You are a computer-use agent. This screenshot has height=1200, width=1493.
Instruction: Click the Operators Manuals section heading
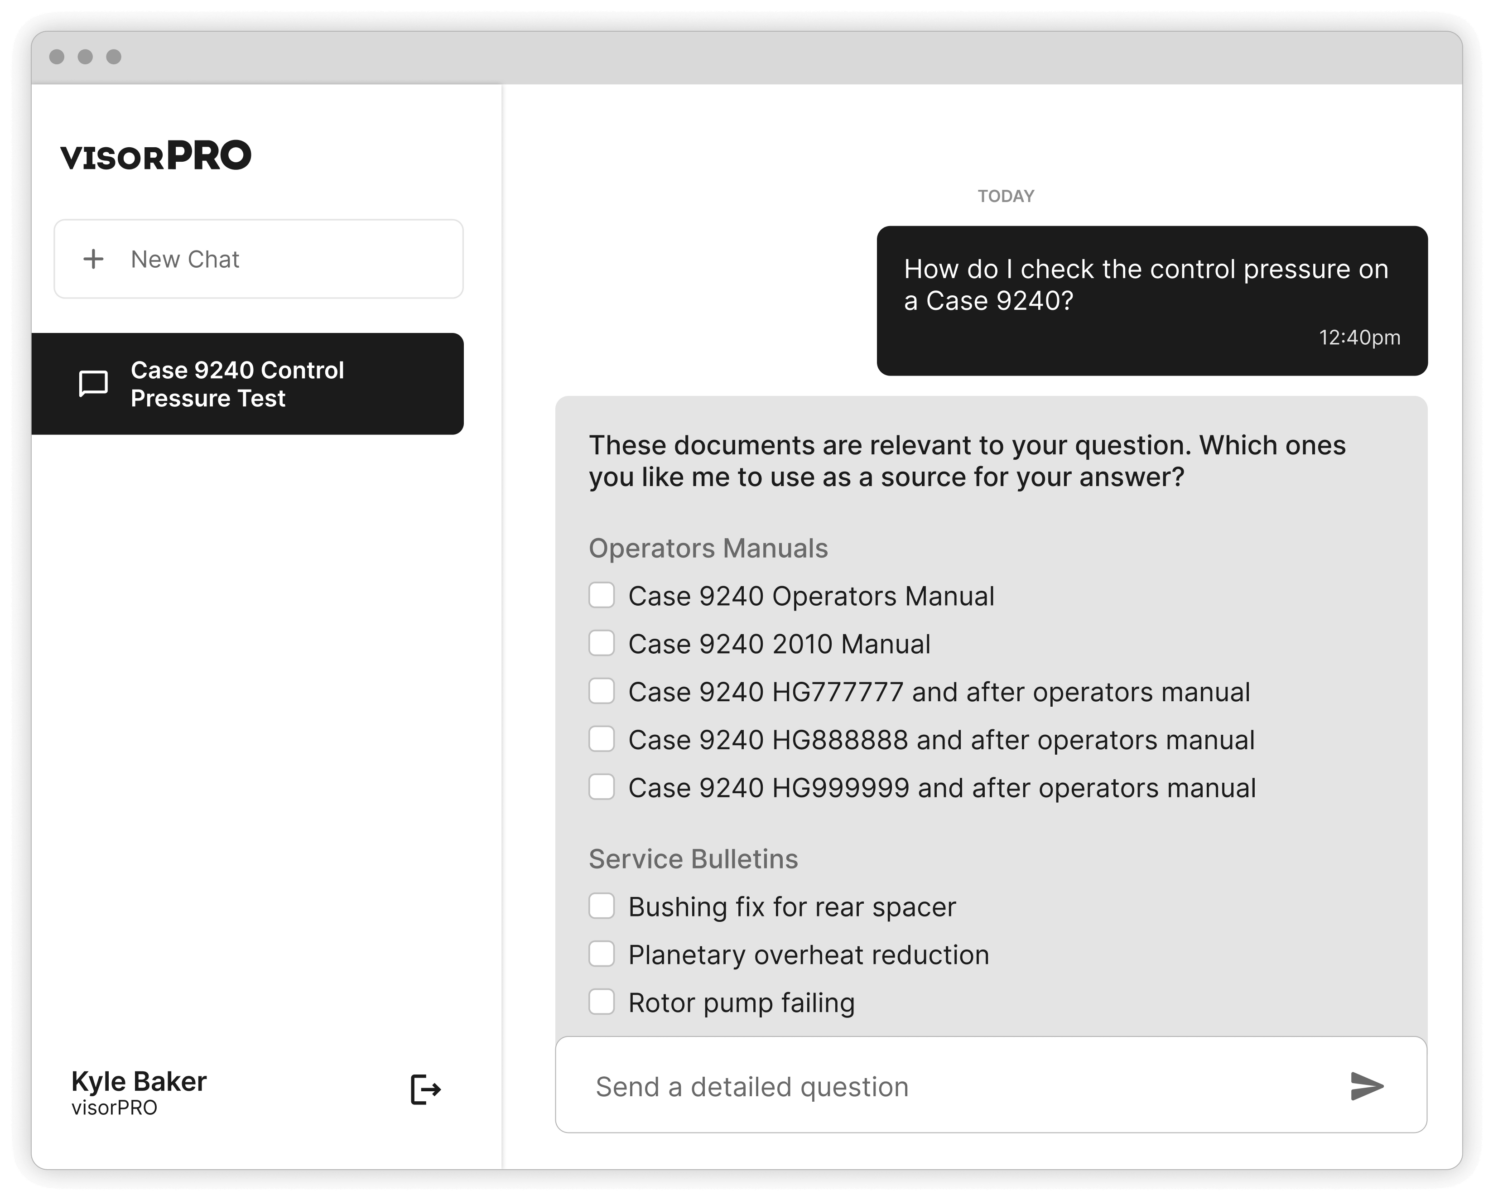point(708,548)
